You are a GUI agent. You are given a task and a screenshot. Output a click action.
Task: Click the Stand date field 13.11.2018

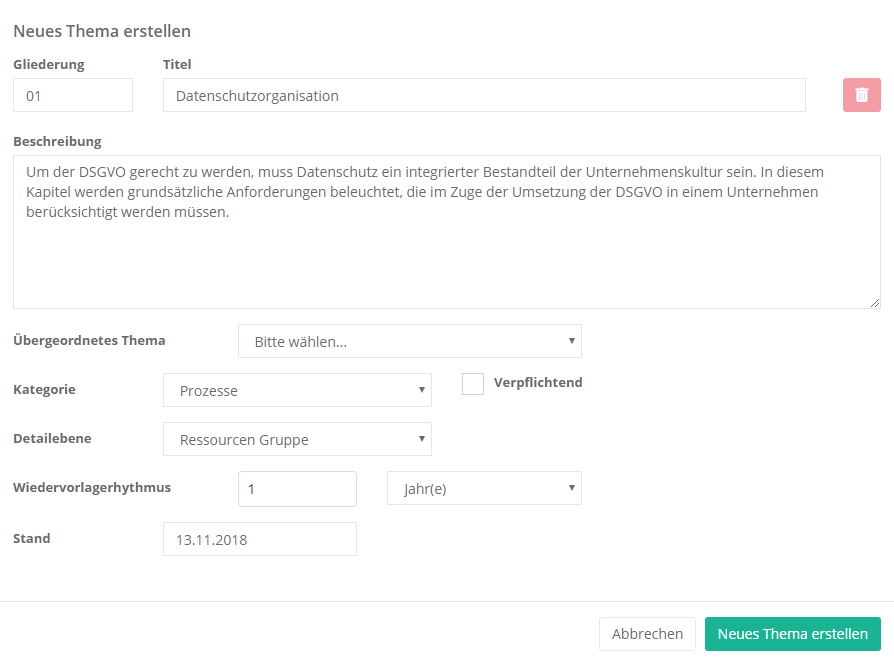click(x=259, y=539)
